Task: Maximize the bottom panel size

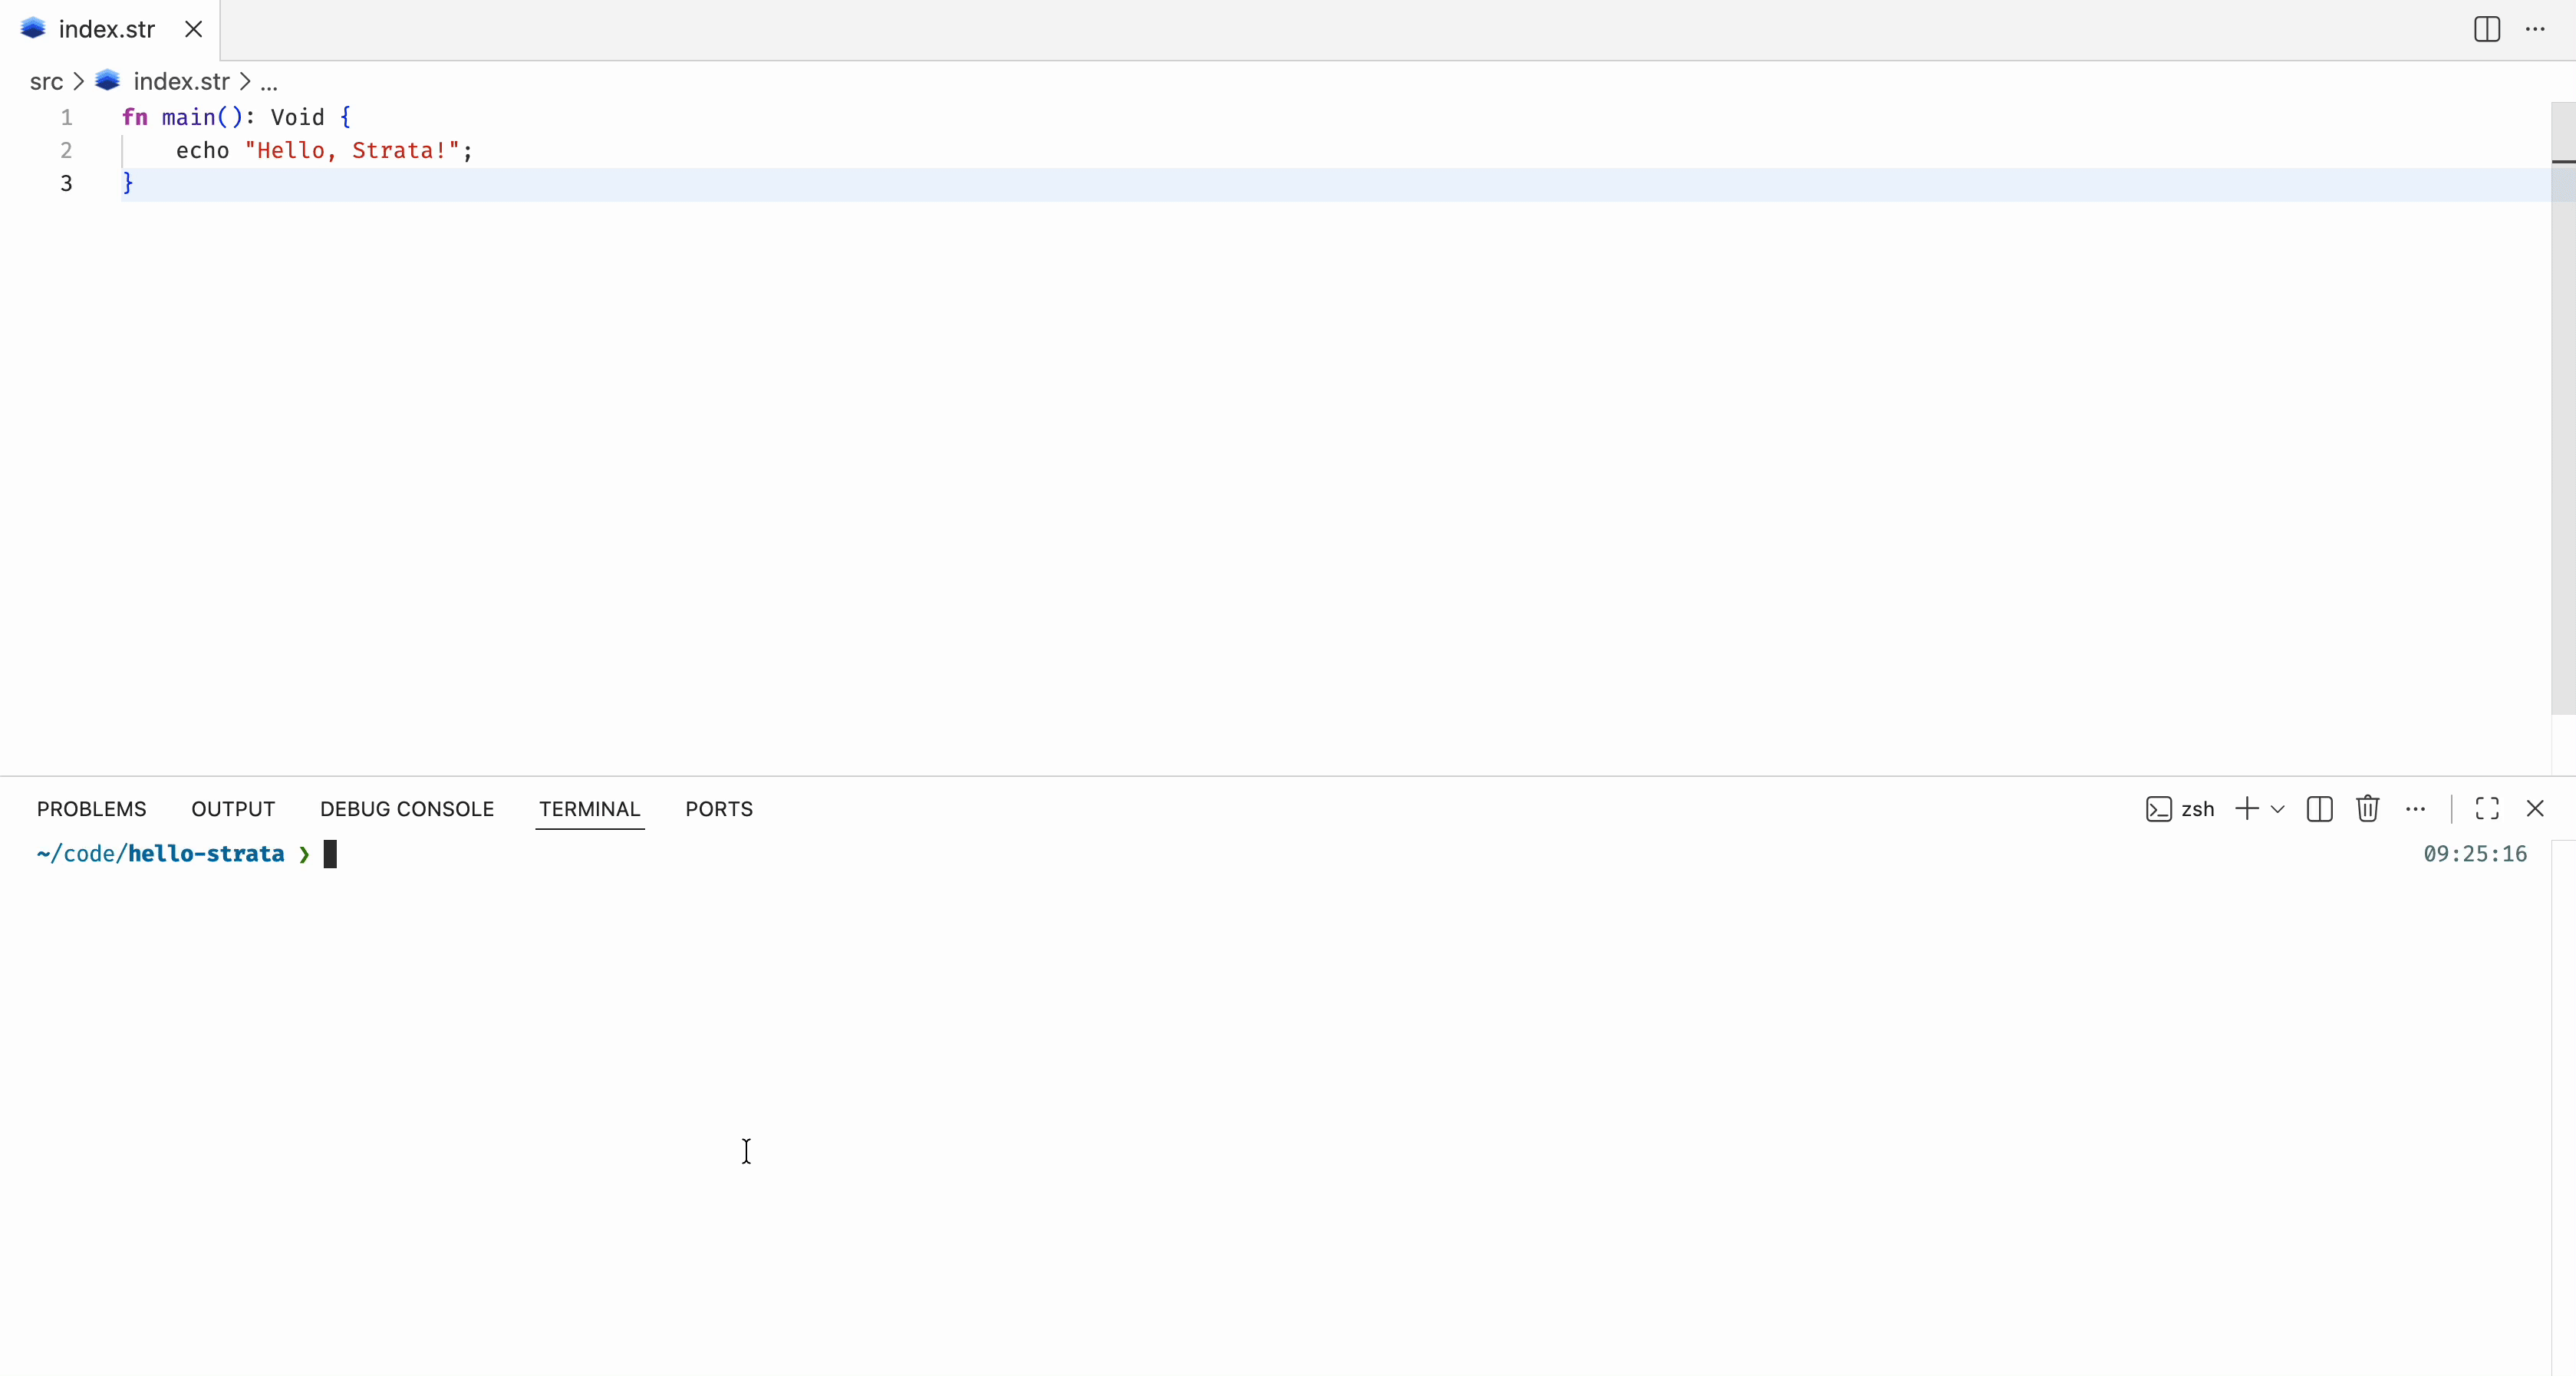Action: (x=2487, y=809)
